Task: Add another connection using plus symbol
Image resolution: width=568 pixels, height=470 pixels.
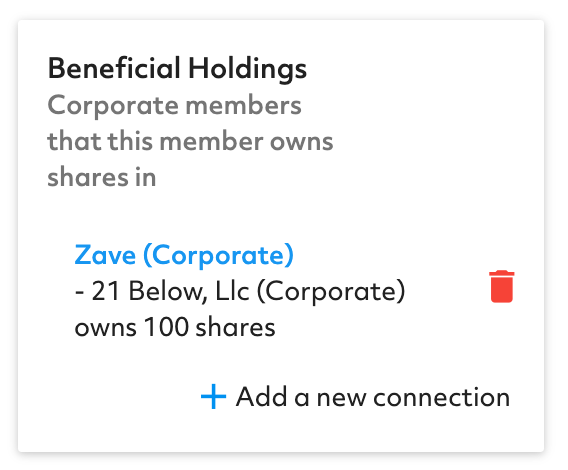Action: 213,396
